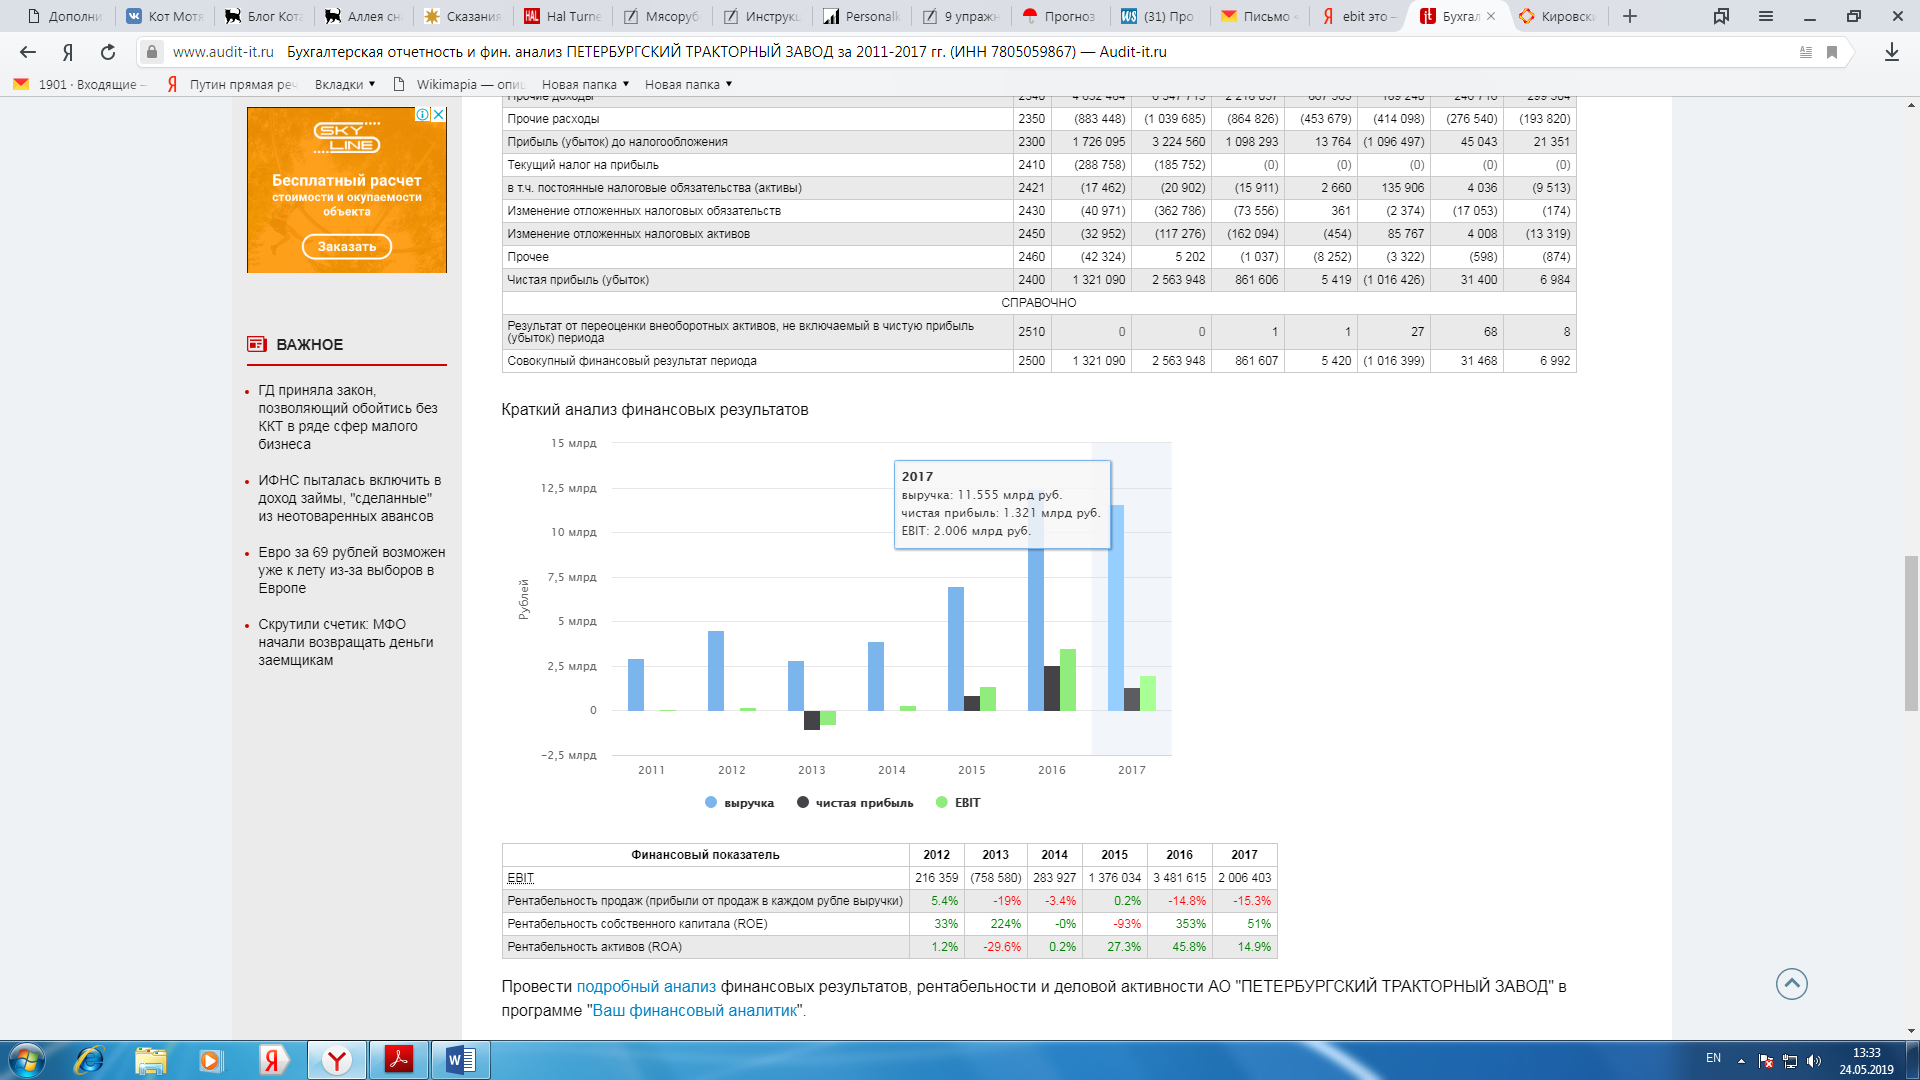
Task: Expand the first Новая папка bookmark folder
Action: click(x=585, y=84)
